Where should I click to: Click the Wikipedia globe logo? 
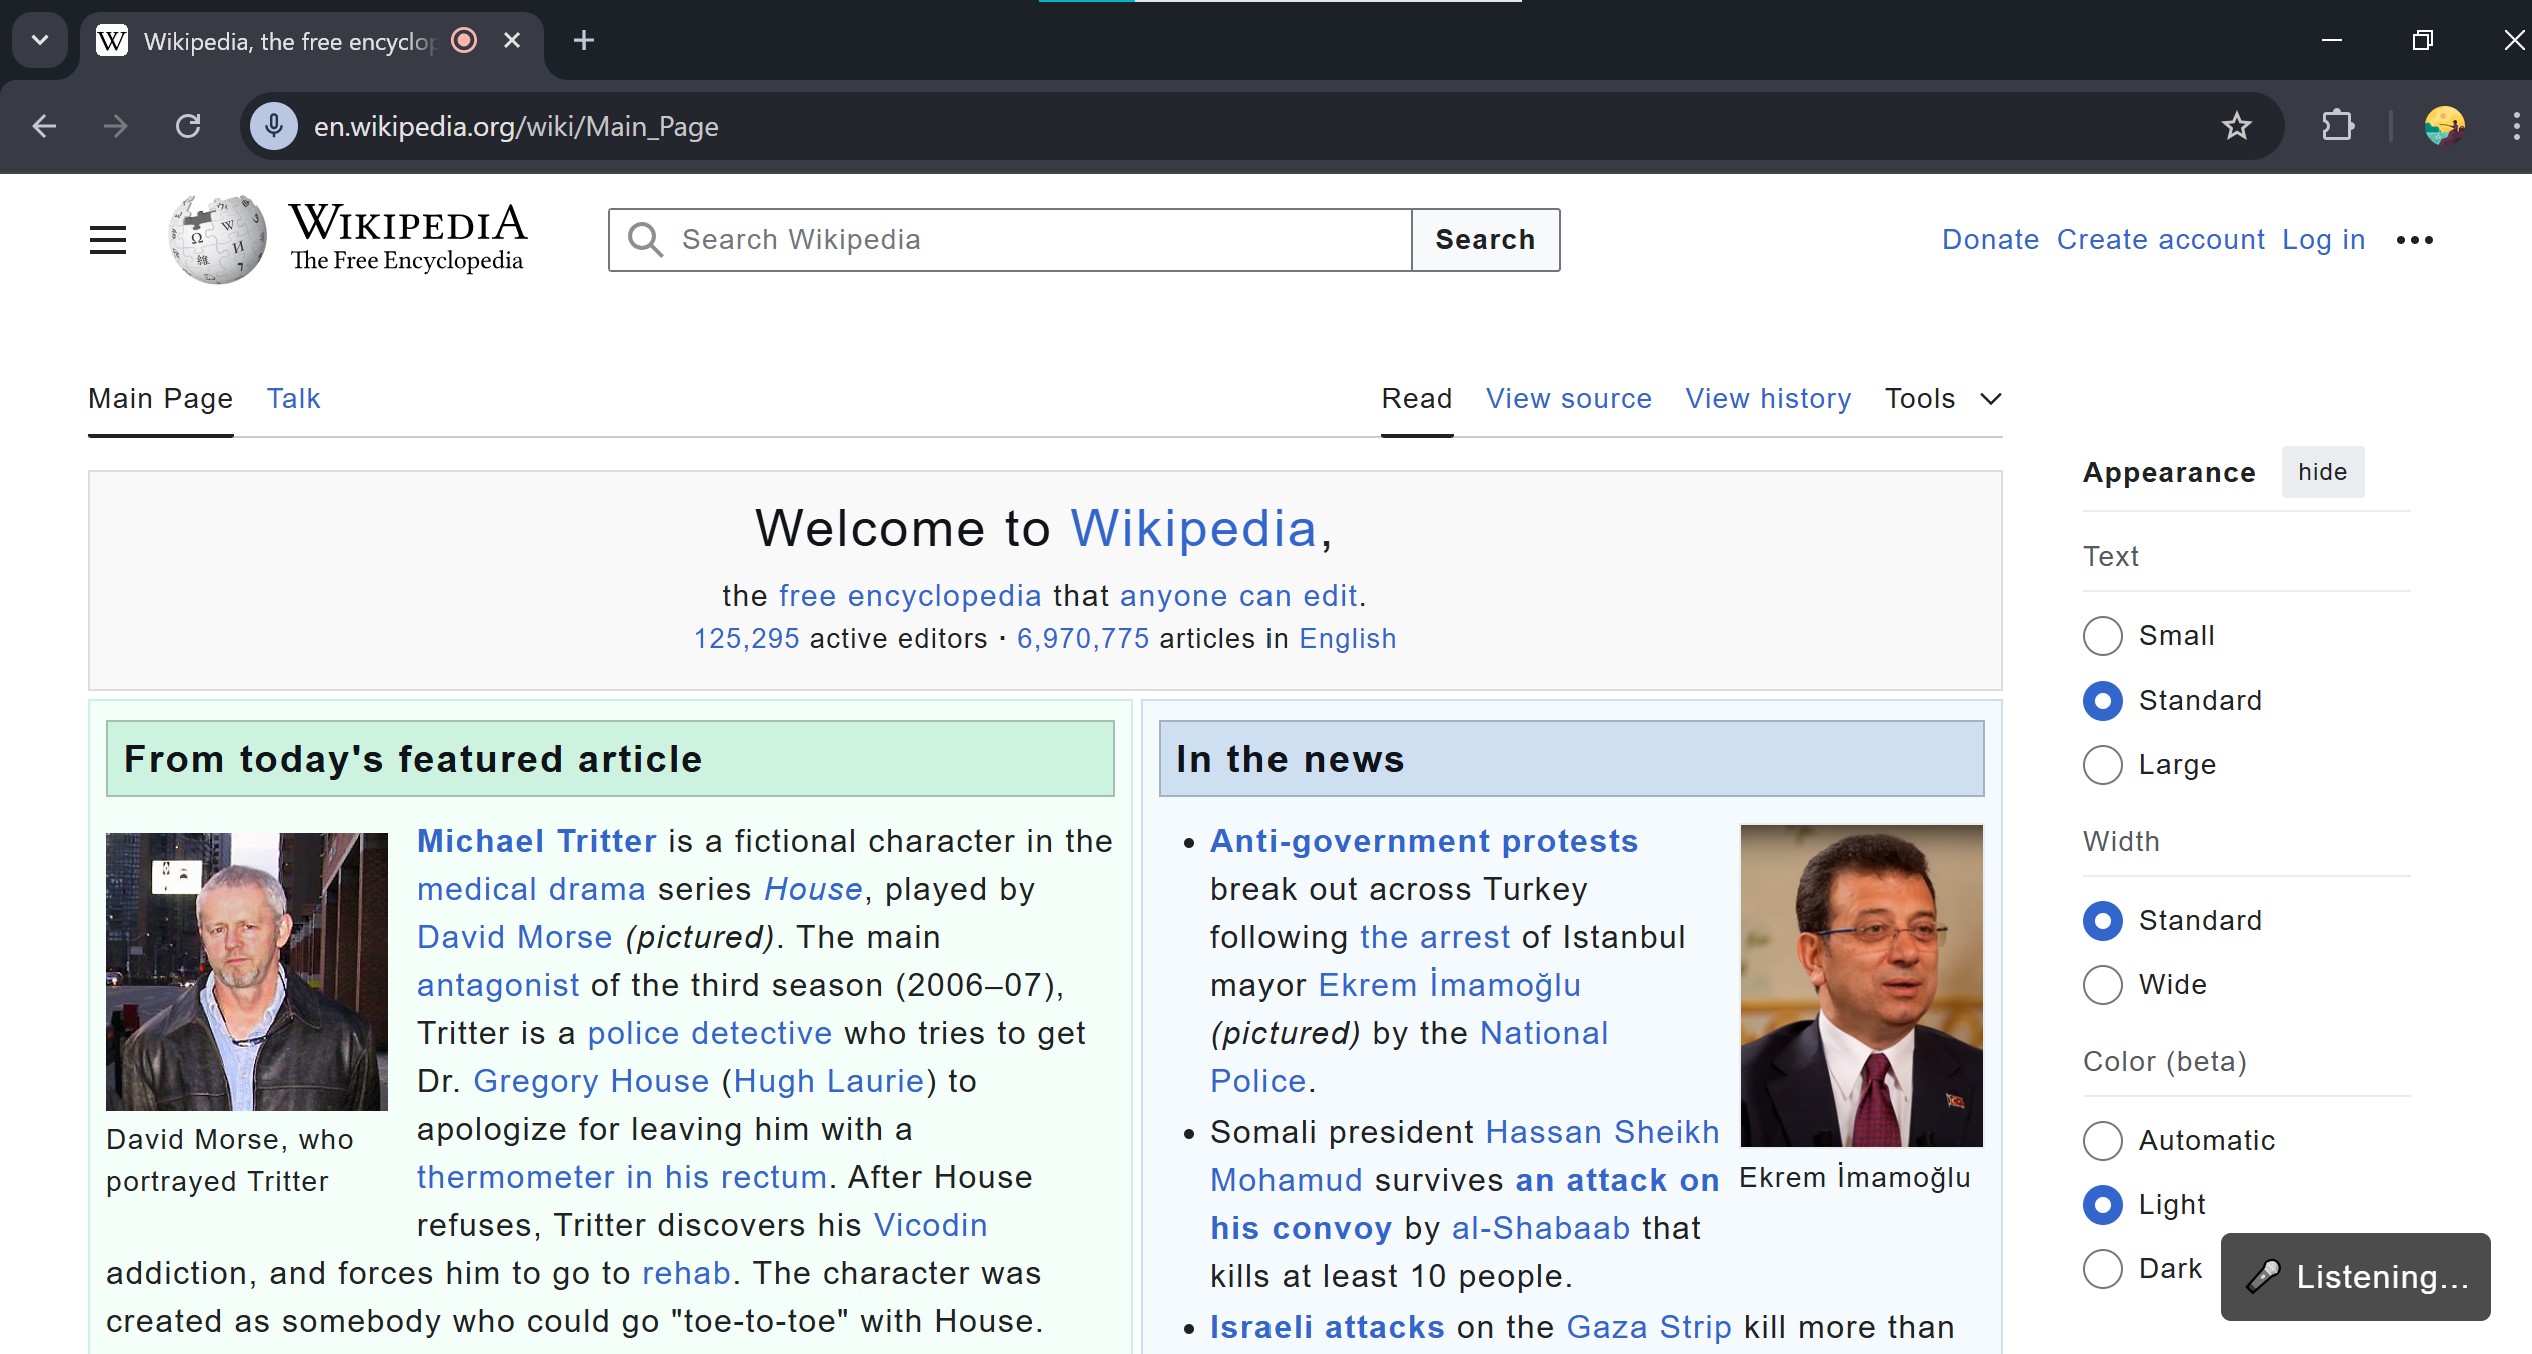(218, 240)
